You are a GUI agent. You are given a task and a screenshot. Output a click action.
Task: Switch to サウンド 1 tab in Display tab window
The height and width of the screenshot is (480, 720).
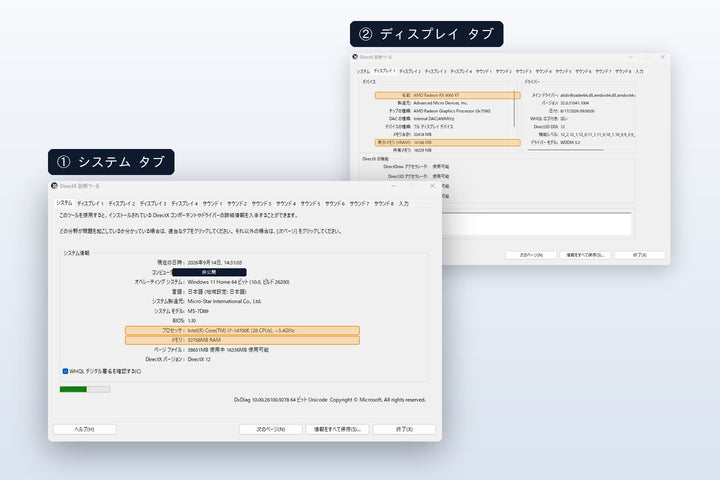coord(484,72)
